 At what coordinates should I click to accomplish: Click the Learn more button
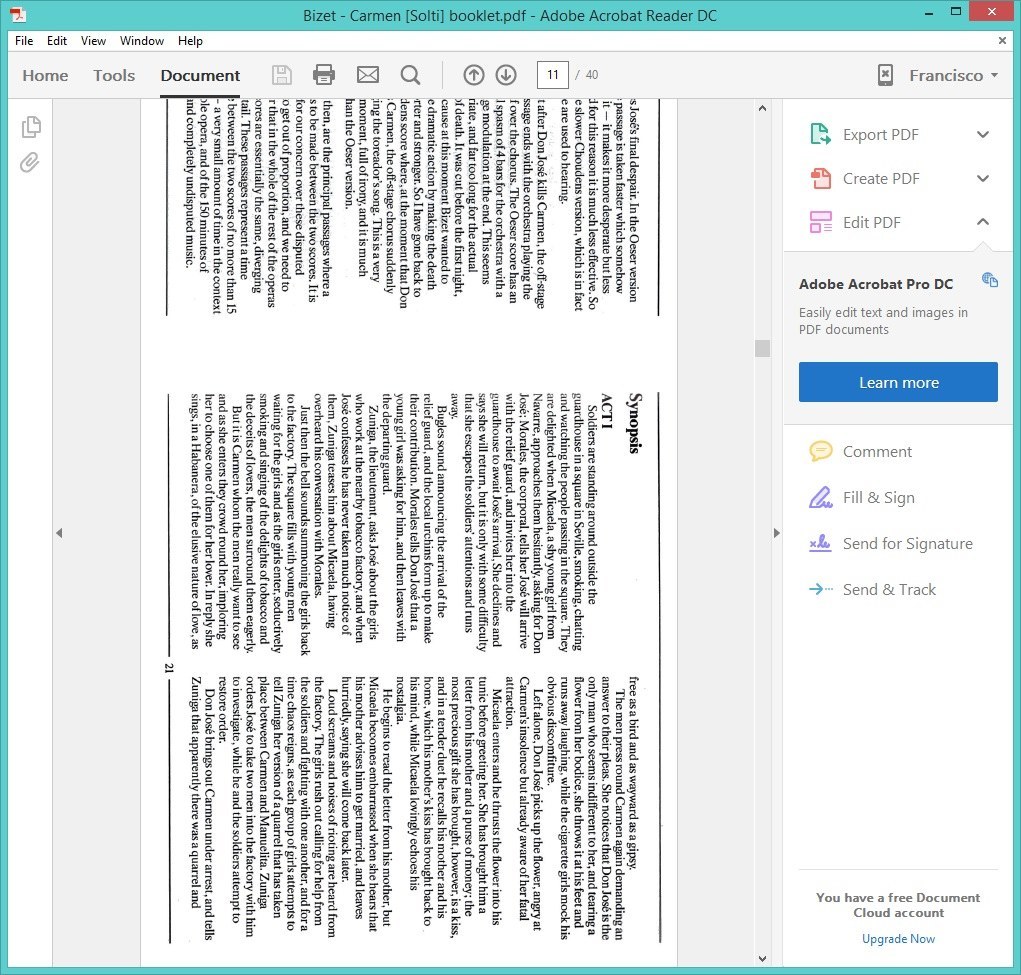pos(898,382)
